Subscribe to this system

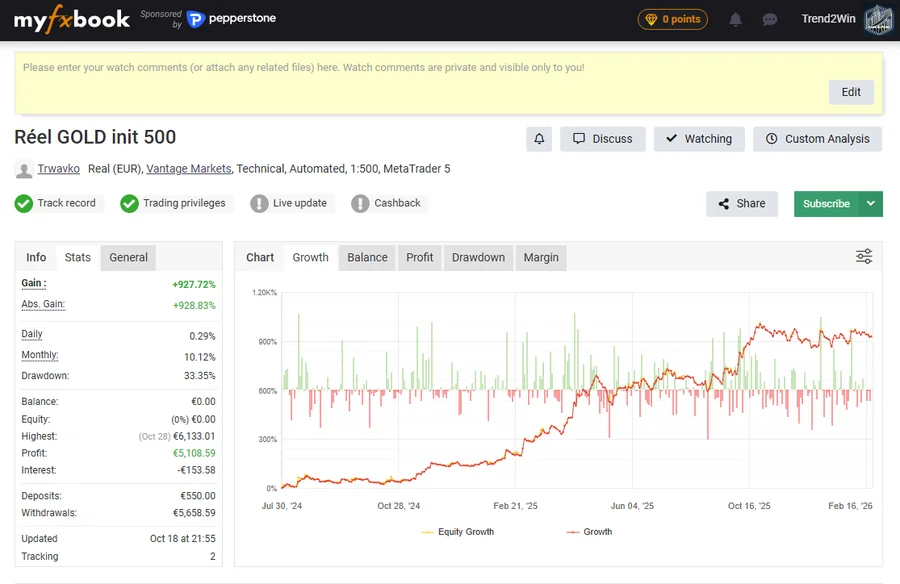click(x=826, y=204)
